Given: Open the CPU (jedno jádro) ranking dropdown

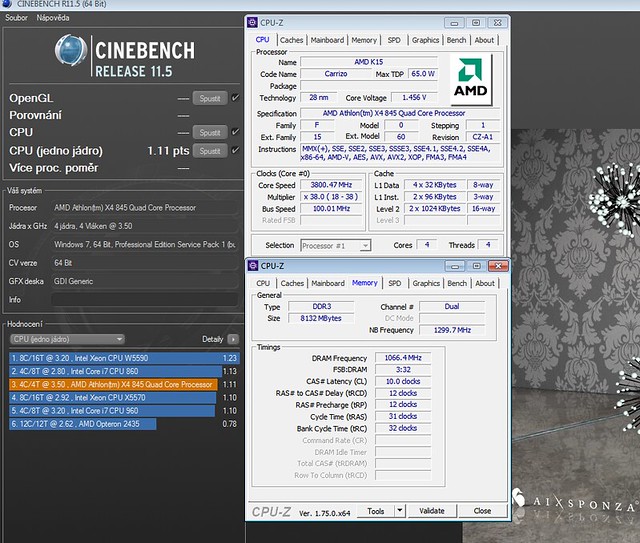Looking at the screenshot, I should (x=67, y=339).
